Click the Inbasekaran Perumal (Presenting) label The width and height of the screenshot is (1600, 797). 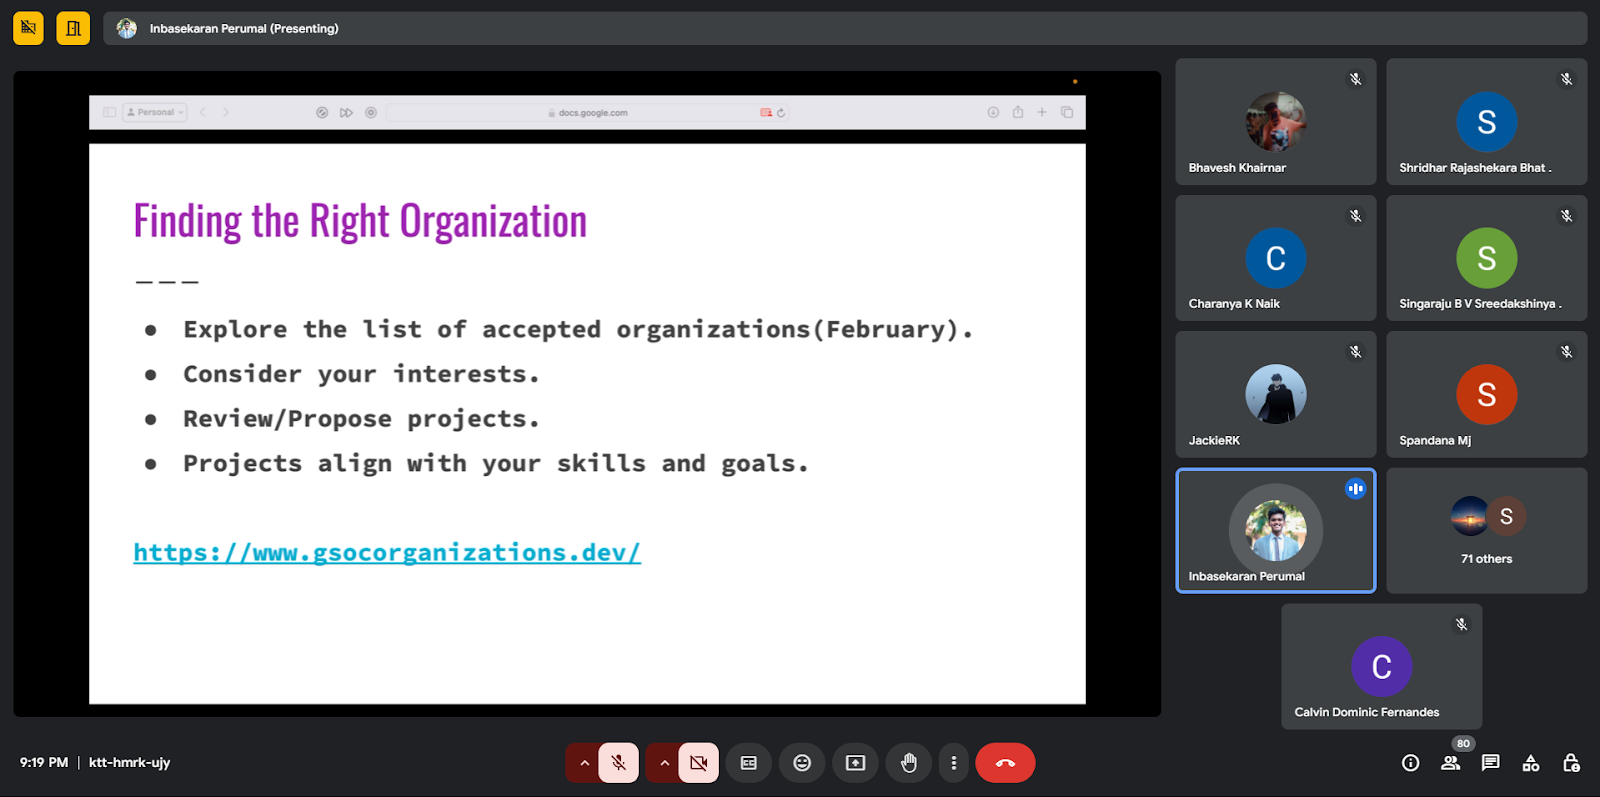pos(244,28)
